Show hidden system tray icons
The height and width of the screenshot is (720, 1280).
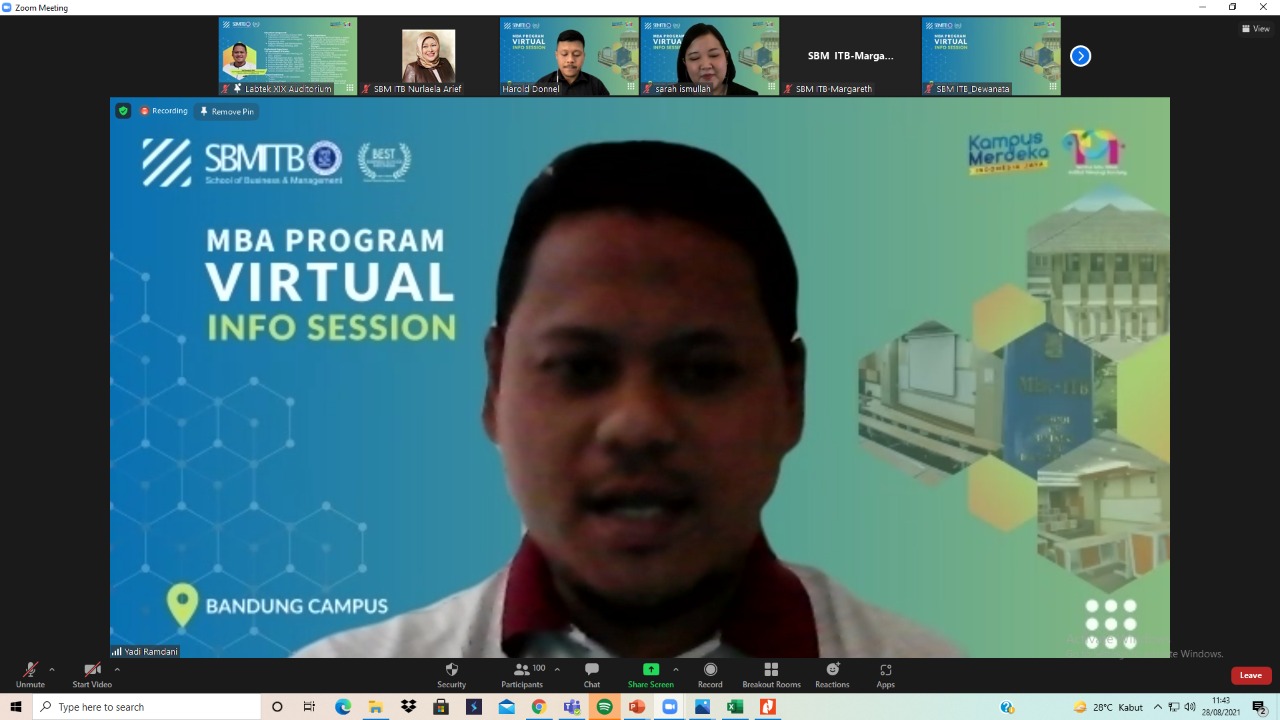point(1158,707)
